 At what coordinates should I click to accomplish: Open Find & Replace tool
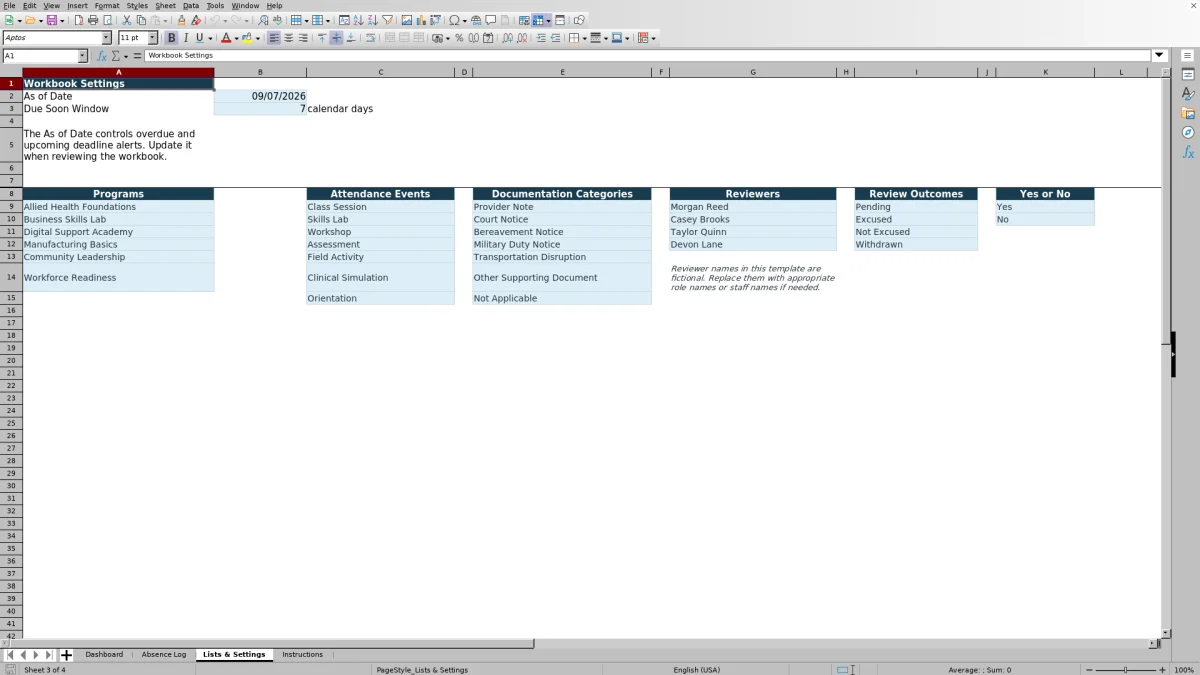click(263, 20)
